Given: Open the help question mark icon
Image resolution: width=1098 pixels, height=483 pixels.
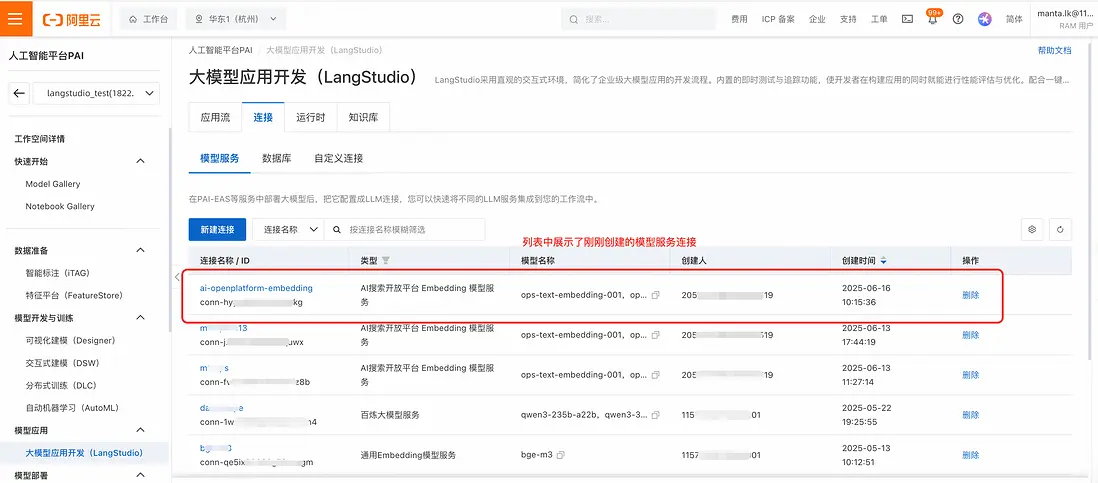Looking at the screenshot, I should coord(958,19).
